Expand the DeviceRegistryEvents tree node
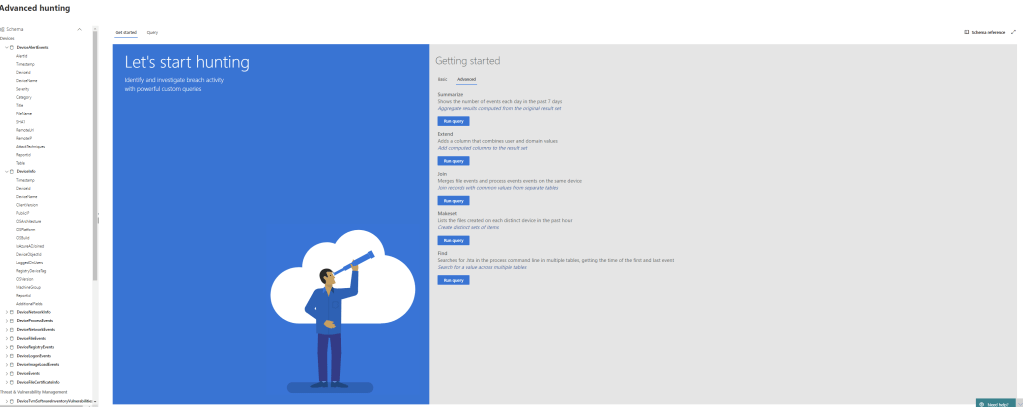The height and width of the screenshot is (407, 1023). (6, 347)
